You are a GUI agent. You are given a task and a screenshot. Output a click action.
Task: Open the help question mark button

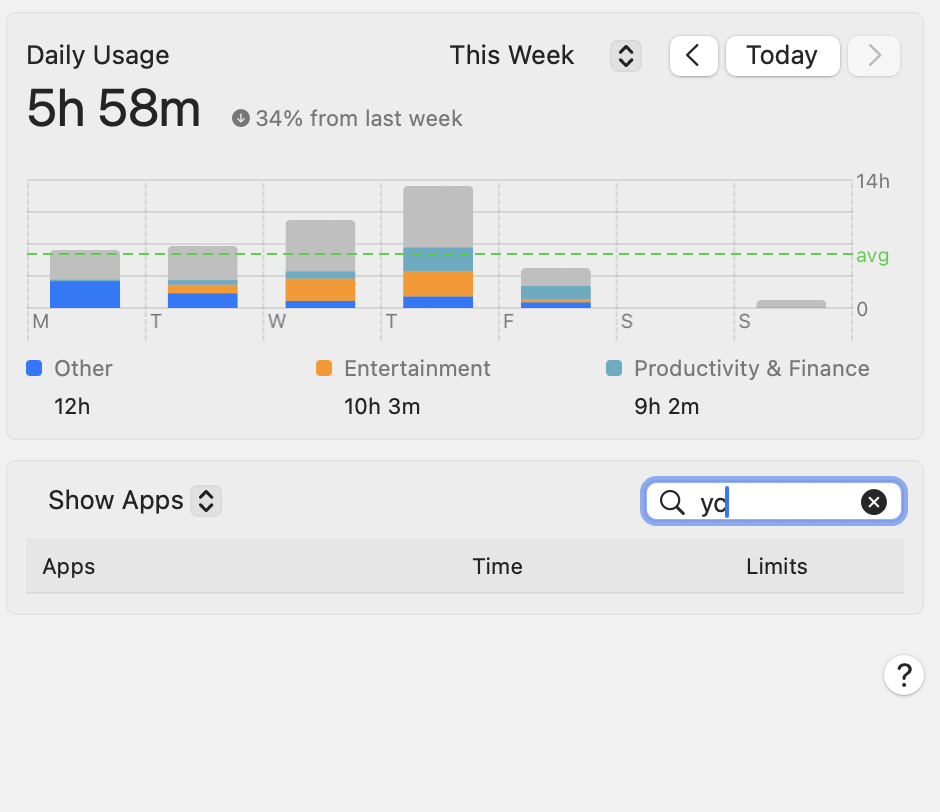(903, 675)
